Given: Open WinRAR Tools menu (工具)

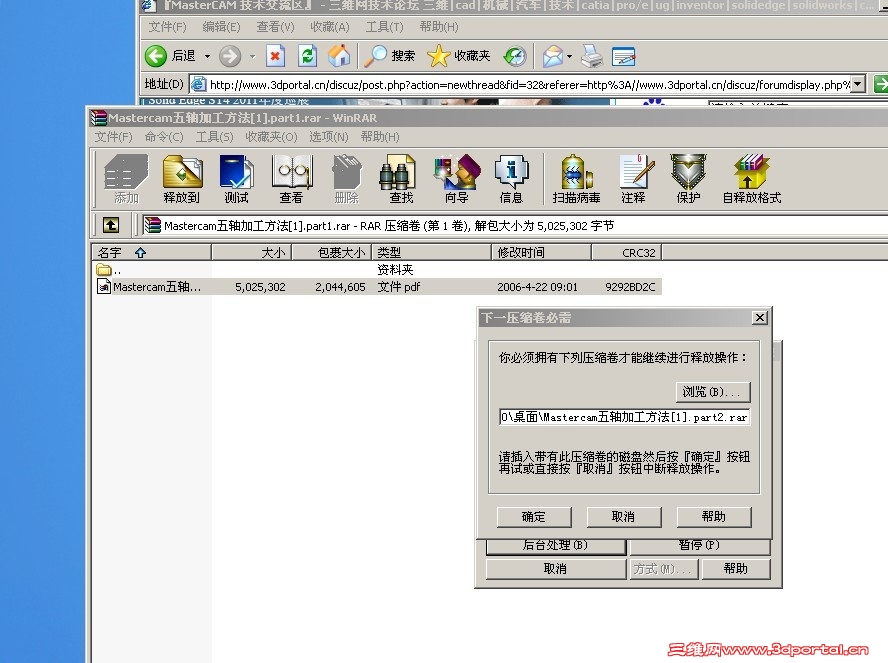Looking at the screenshot, I should click(x=214, y=136).
